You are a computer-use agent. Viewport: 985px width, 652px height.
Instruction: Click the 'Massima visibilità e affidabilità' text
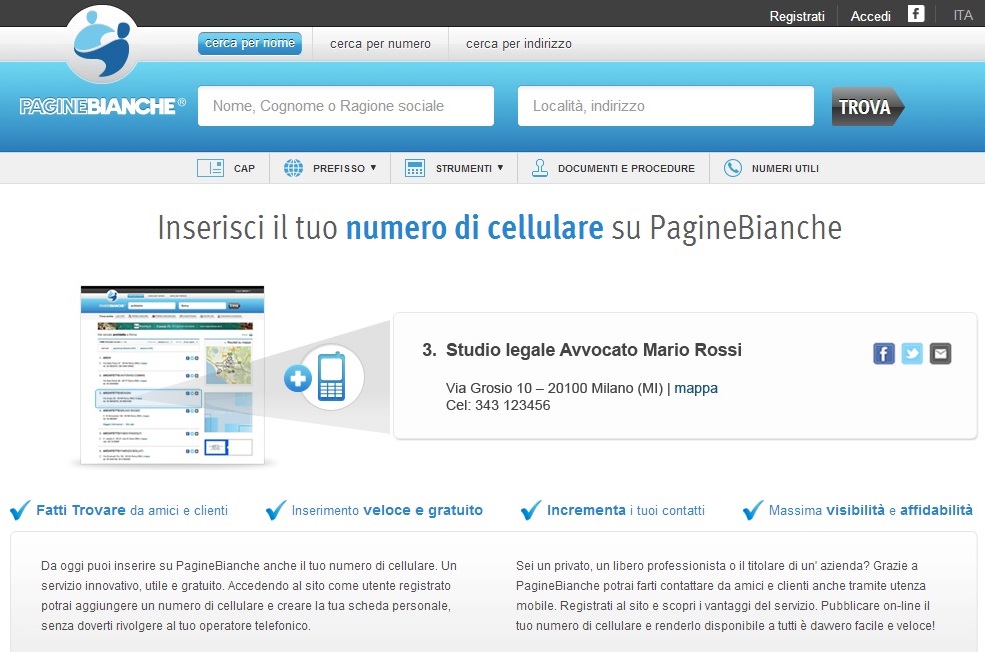(x=871, y=510)
